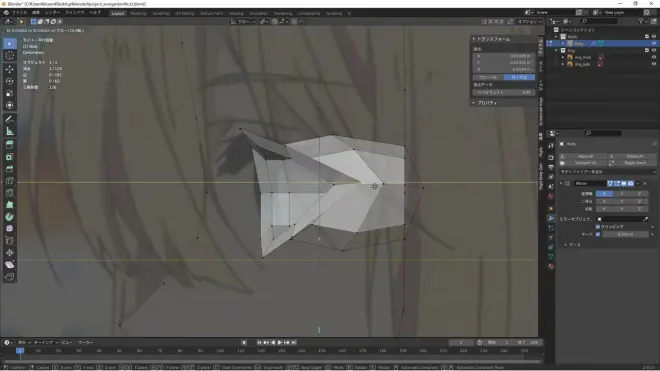This screenshot has width=660, height=371.
Task: Click the Apply All modifiers button
Action: click(583, 156)
